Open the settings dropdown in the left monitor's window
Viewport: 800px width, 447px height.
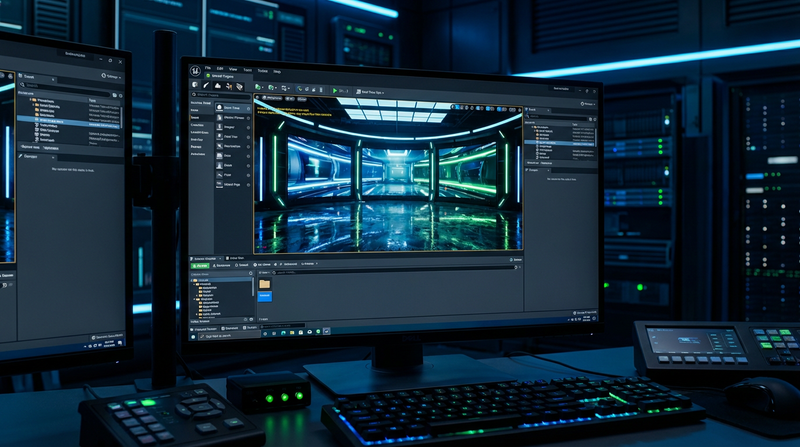(111, 77)
